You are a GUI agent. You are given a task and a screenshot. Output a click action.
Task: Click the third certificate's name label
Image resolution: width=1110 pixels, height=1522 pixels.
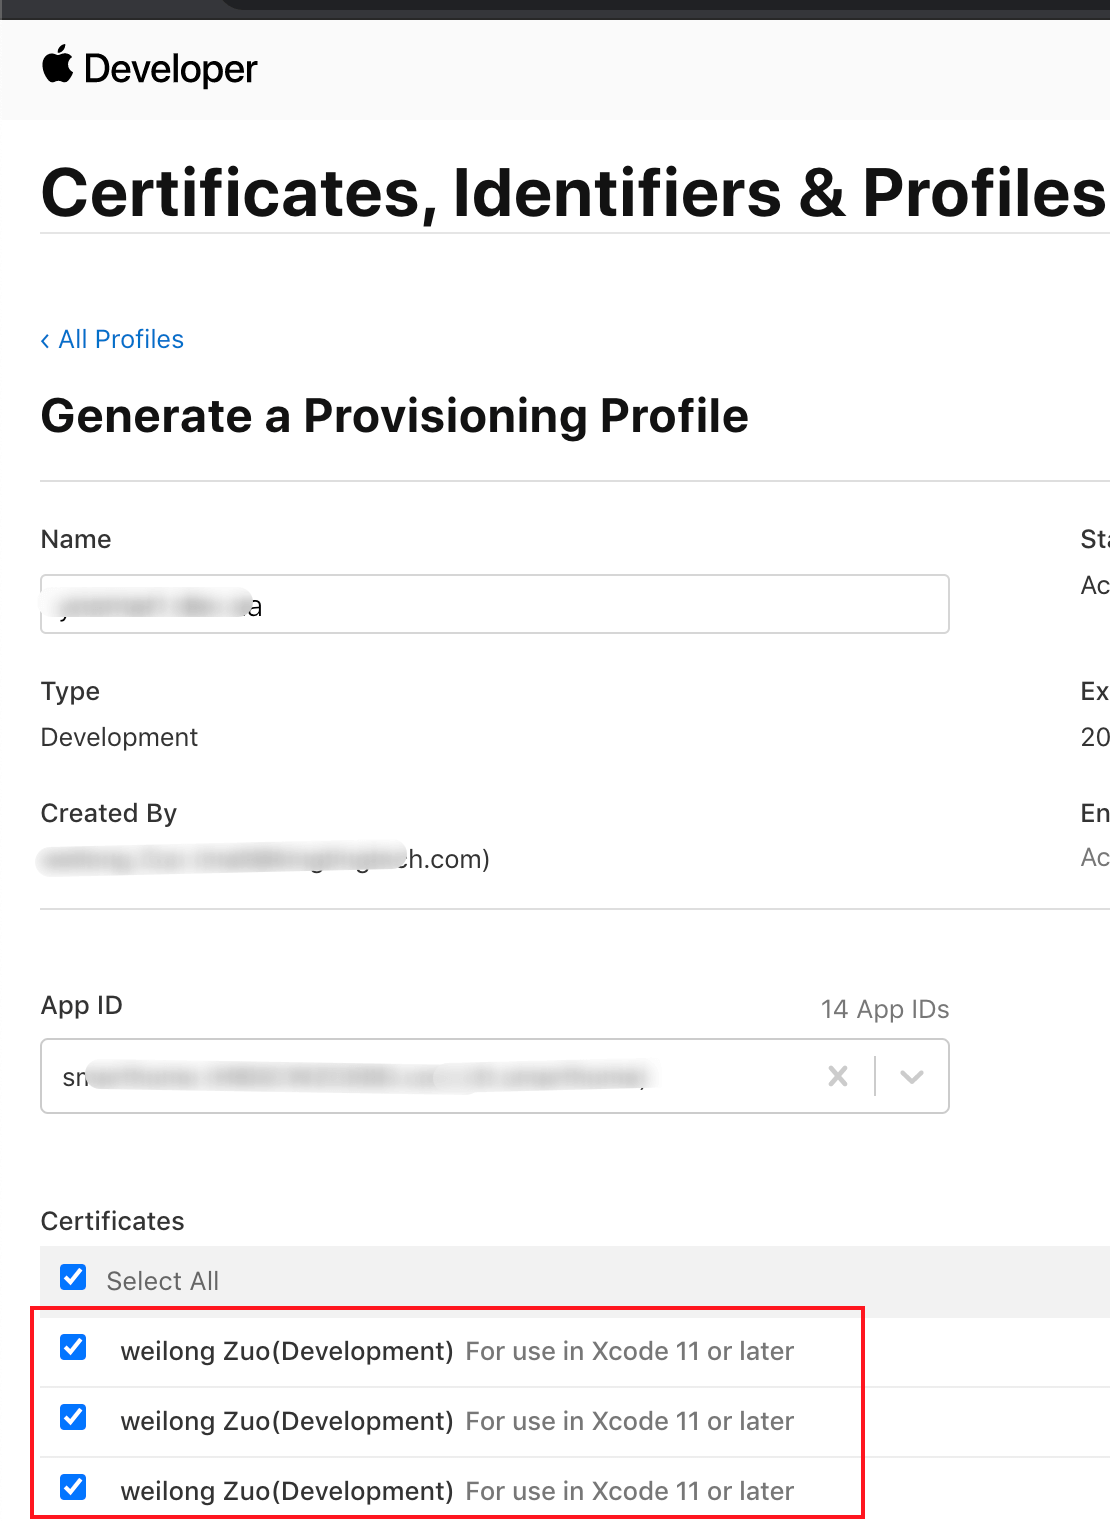point(287,1491)
